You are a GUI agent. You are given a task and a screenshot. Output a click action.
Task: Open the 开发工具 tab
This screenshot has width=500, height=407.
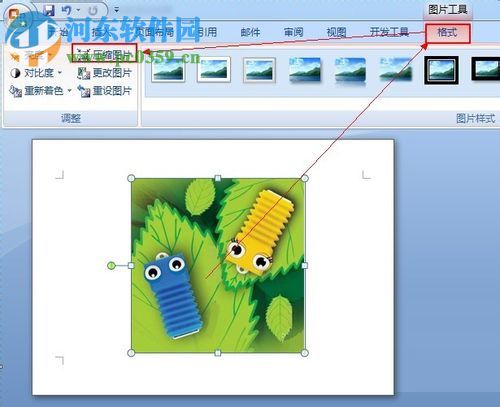click(389, 32)
